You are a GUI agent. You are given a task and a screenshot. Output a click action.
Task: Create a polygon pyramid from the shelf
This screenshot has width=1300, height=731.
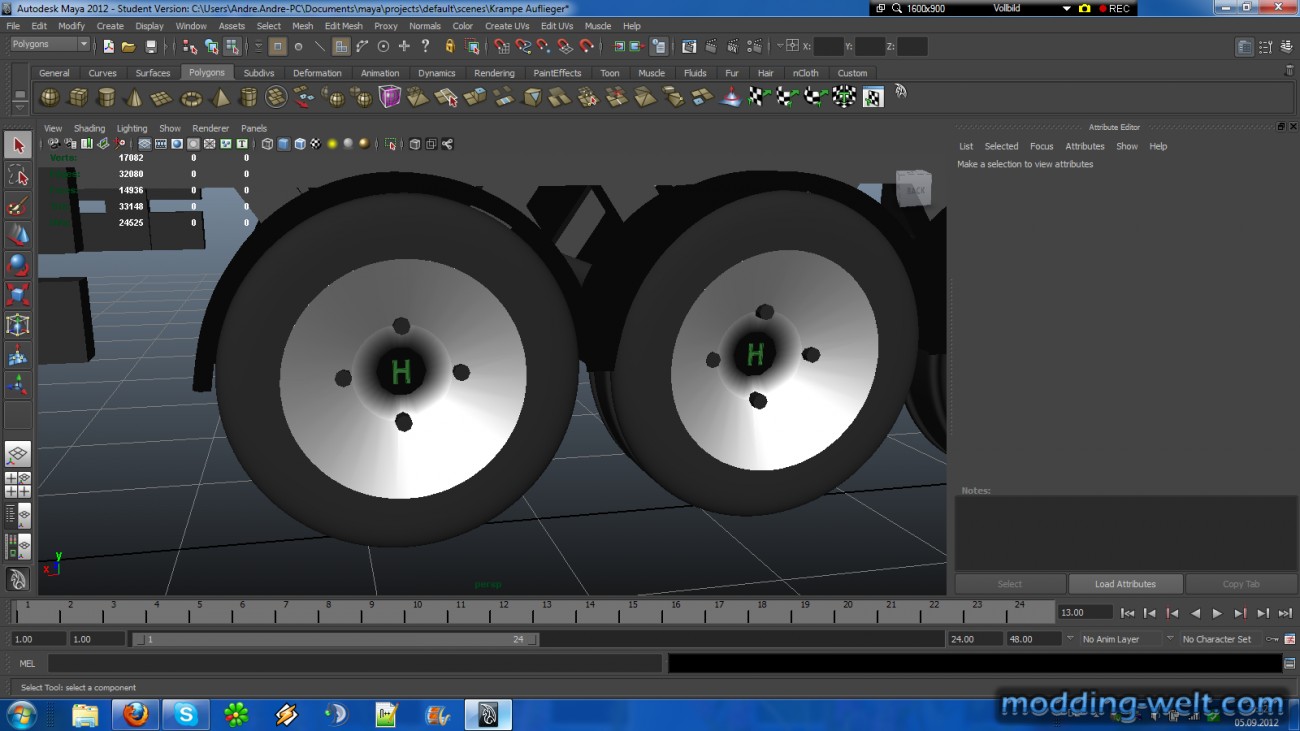(219, 97)
